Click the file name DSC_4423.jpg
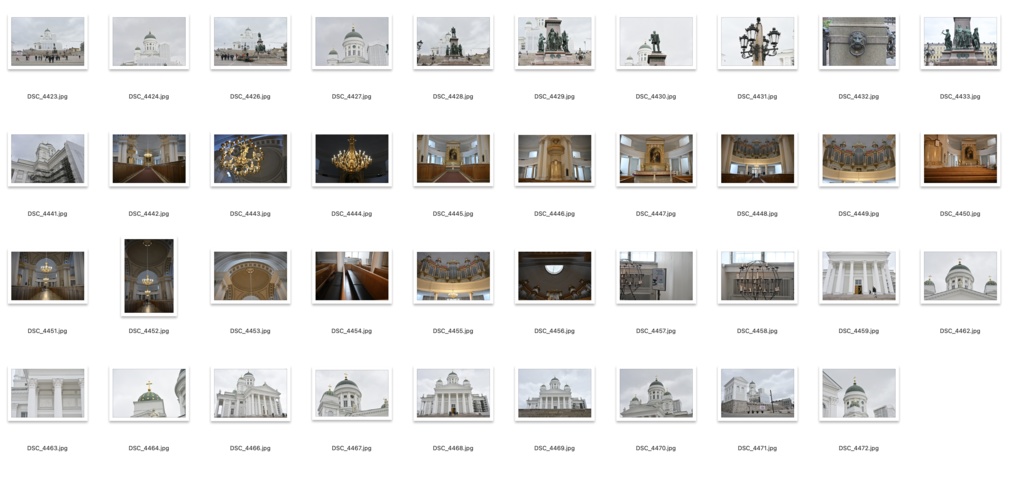 [48, 97]
